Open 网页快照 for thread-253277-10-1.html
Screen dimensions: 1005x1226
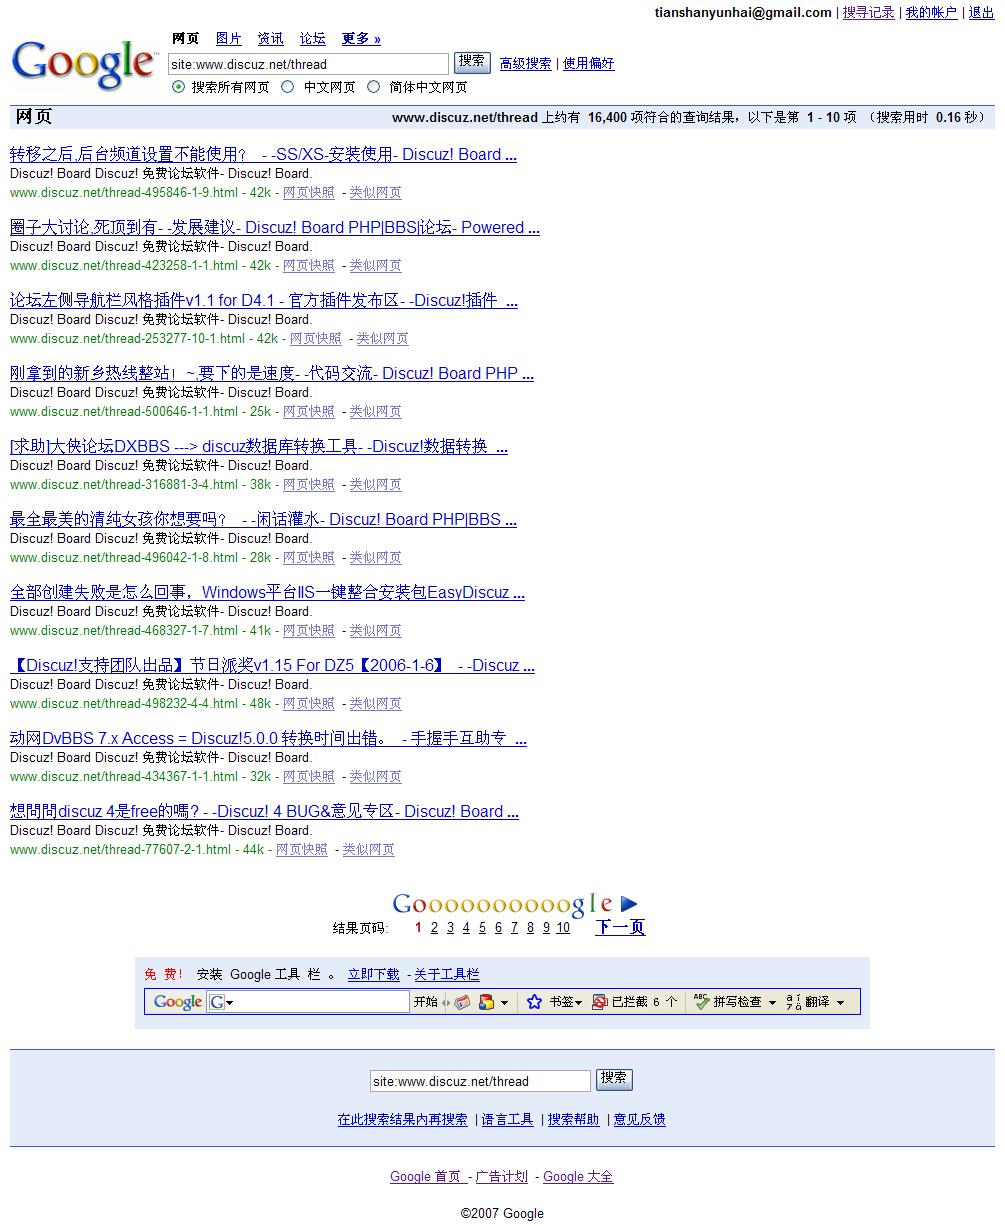(x=316, y=339)
